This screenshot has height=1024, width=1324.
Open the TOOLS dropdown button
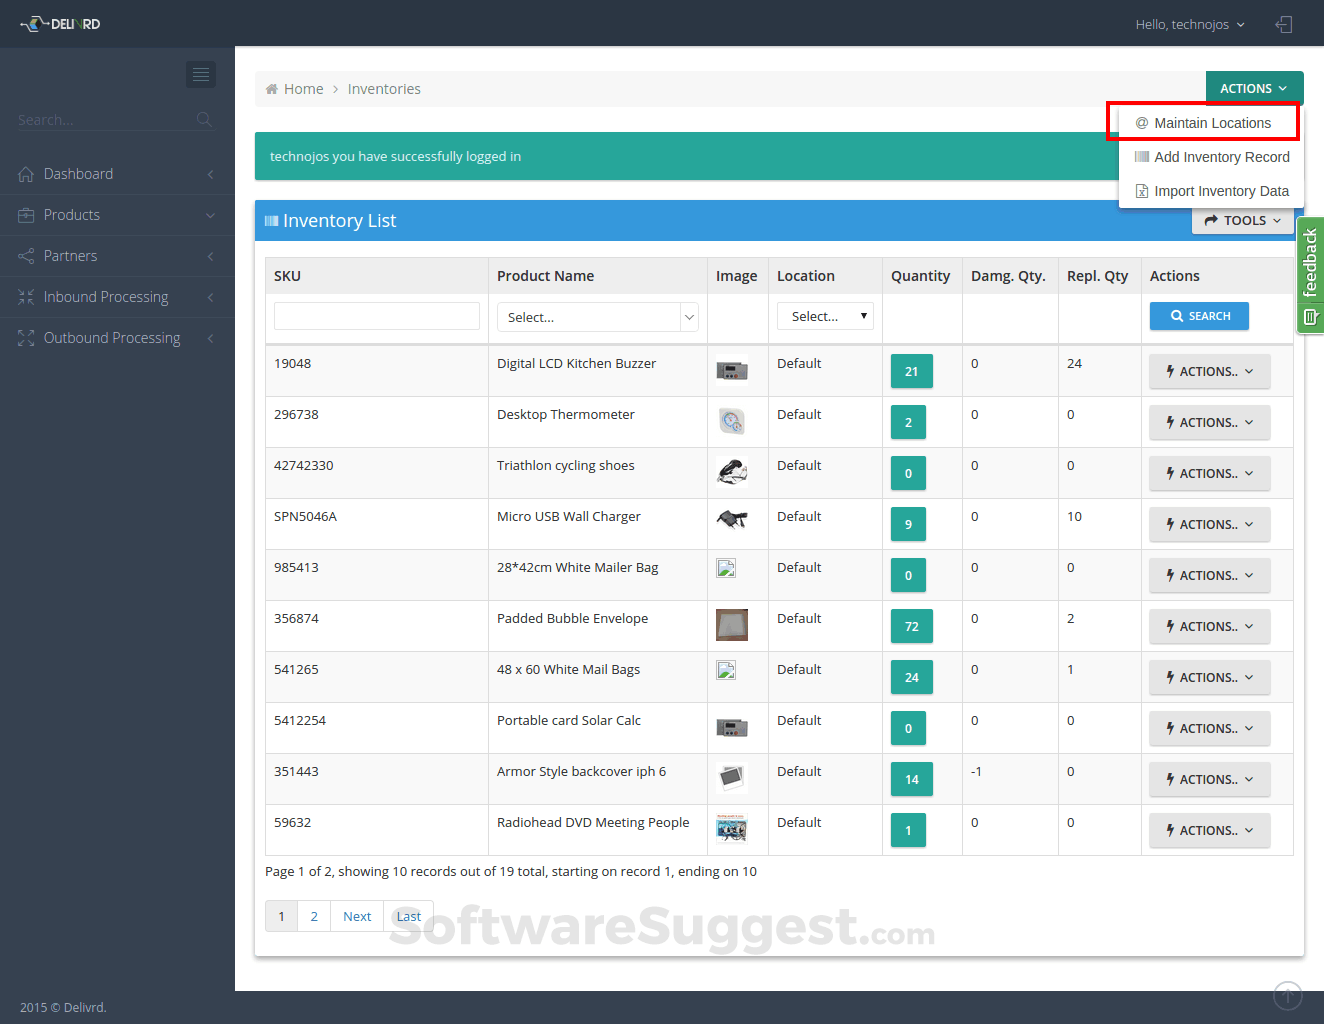coord(1242,220)
